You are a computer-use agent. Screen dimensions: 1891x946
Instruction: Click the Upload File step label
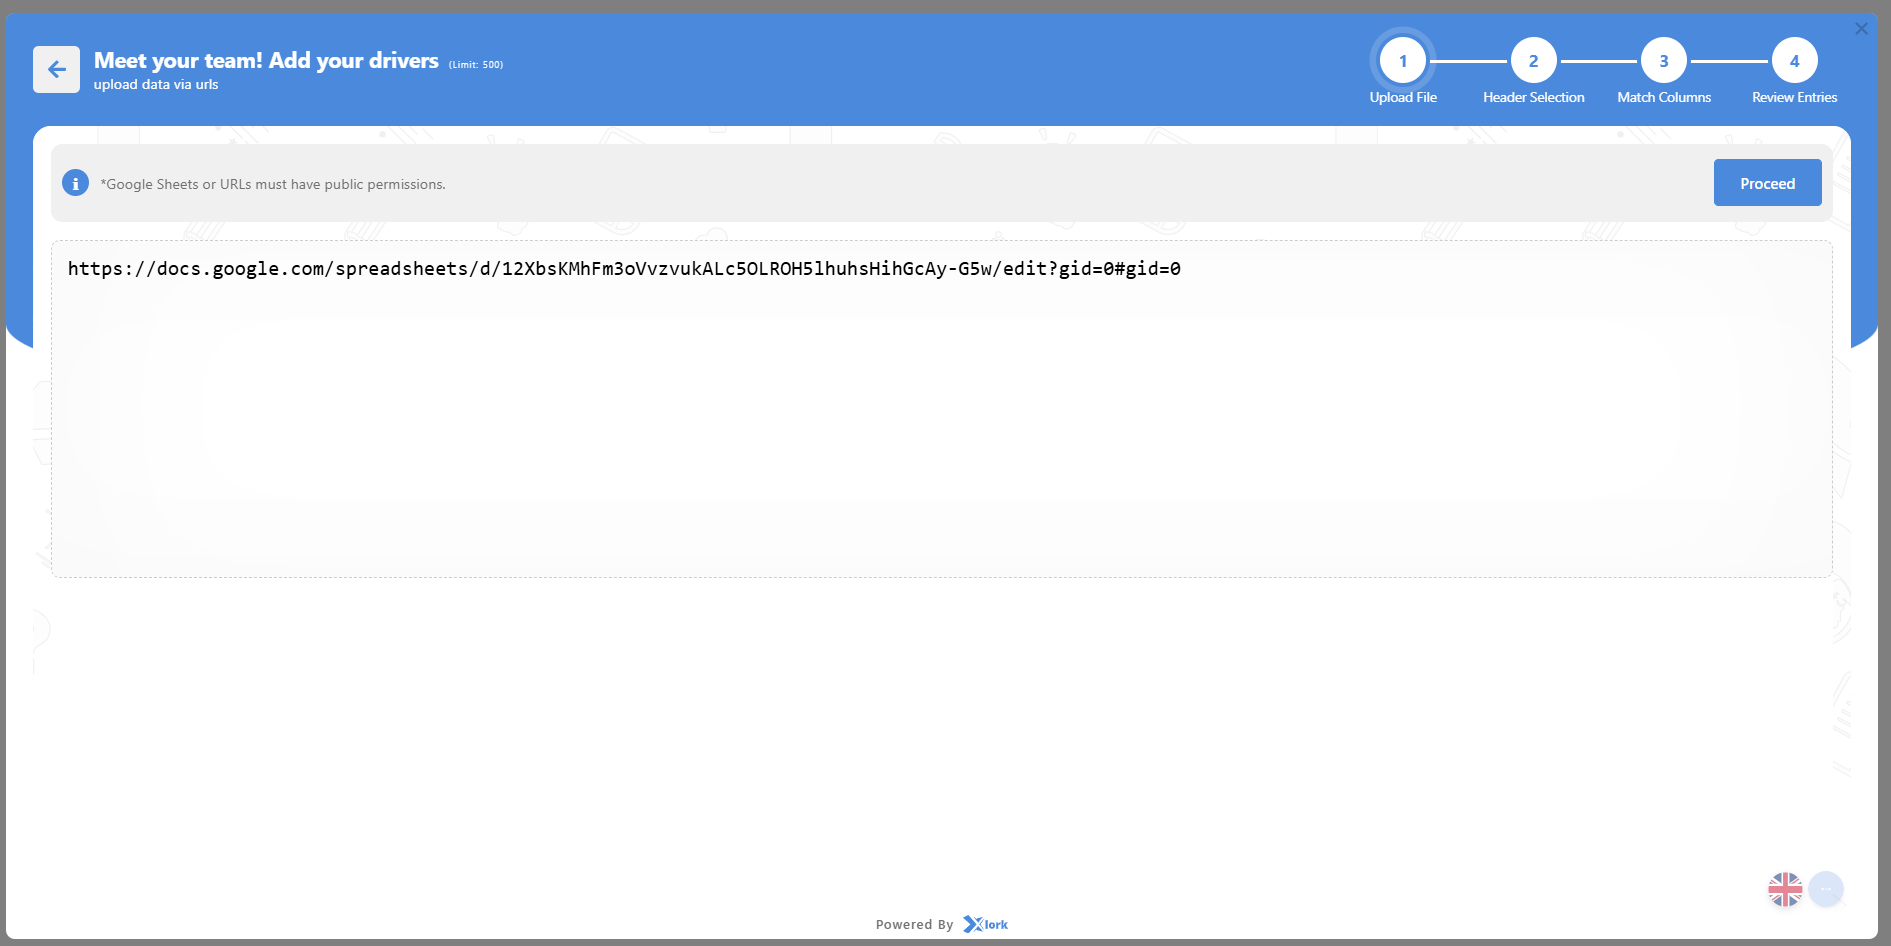1403,97
